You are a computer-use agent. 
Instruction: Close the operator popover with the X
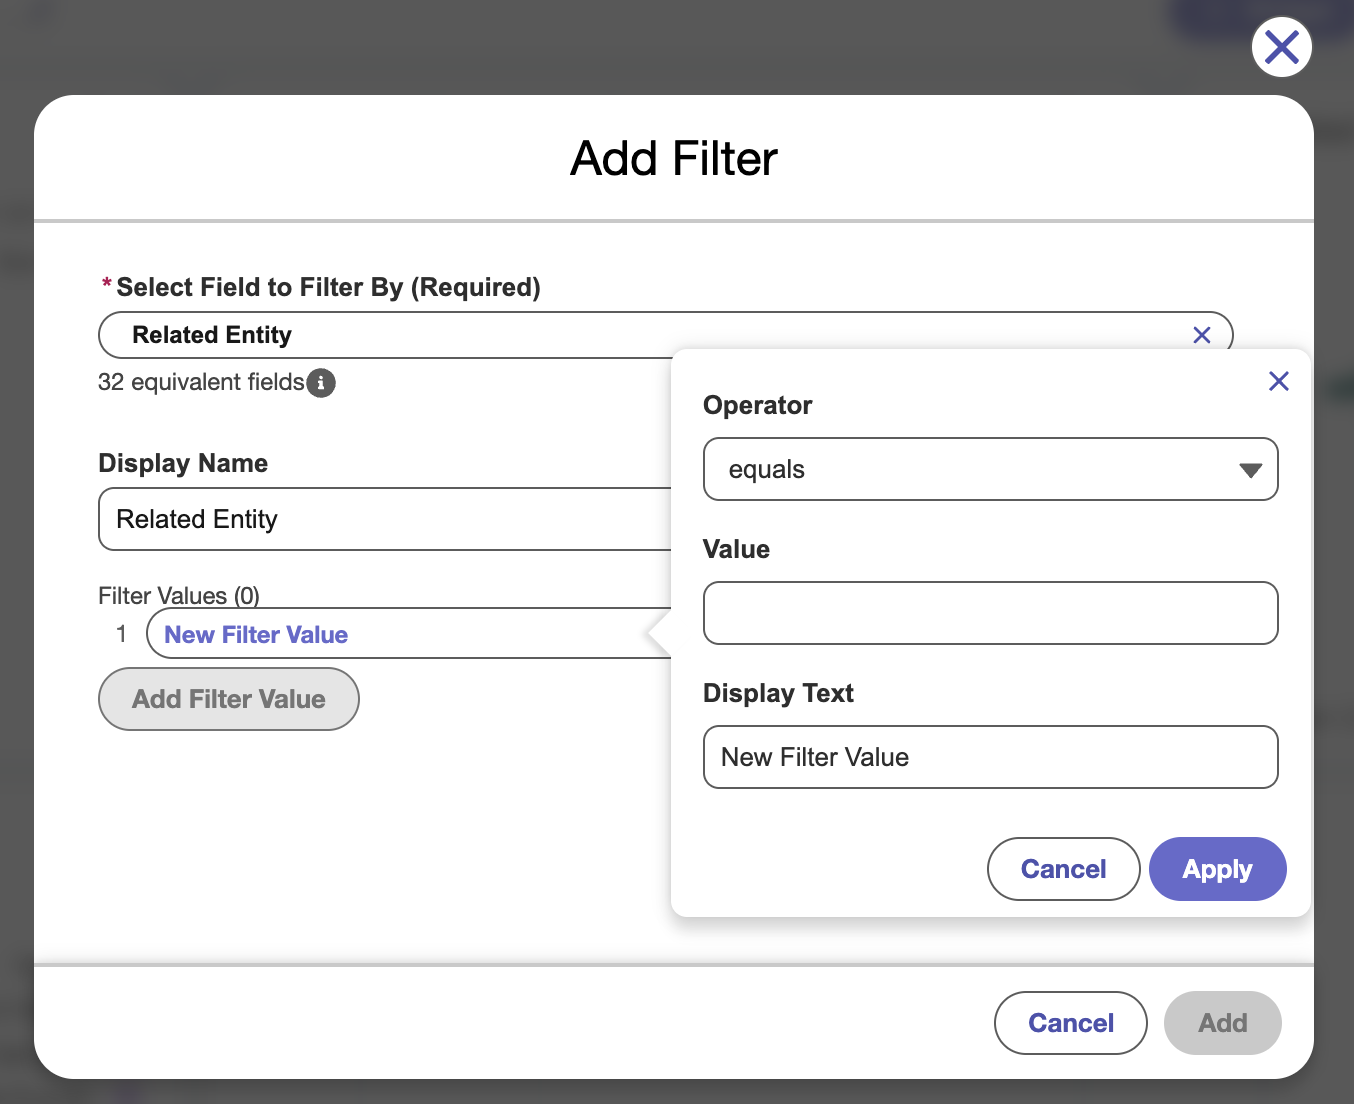click(x=1278, y=381)
